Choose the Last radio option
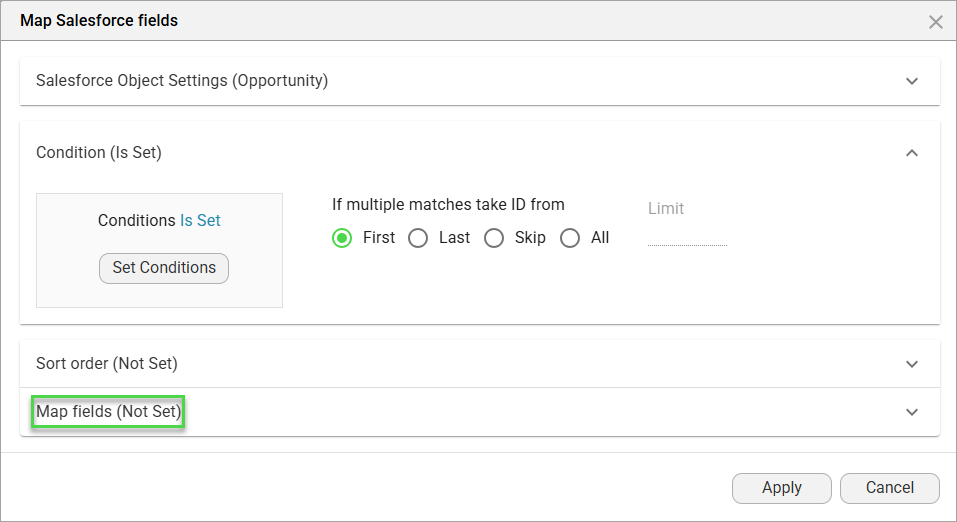This screenshot has width=957, height=522. point(418,238)
